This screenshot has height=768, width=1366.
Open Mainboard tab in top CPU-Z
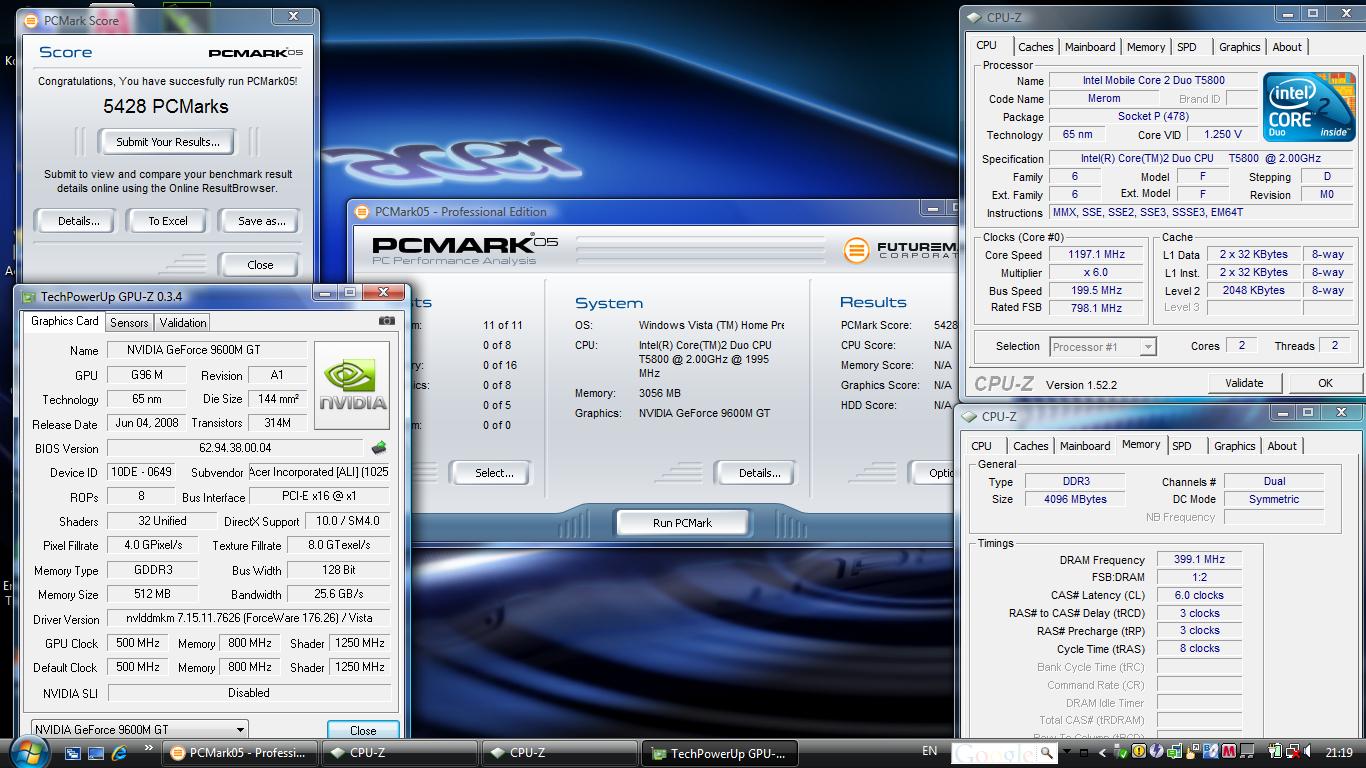(1090, 47)
